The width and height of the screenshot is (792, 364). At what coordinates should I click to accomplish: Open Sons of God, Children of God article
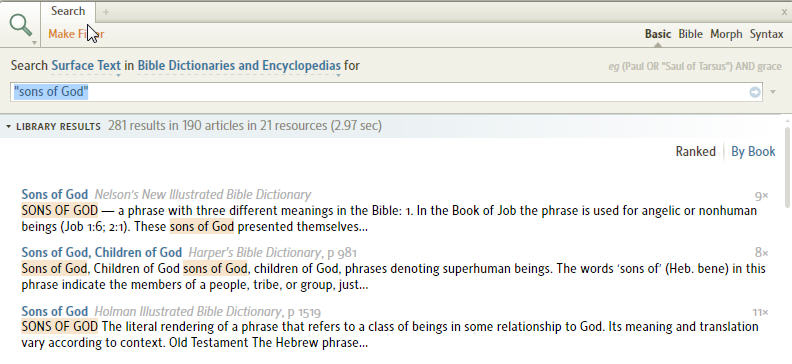102,252
